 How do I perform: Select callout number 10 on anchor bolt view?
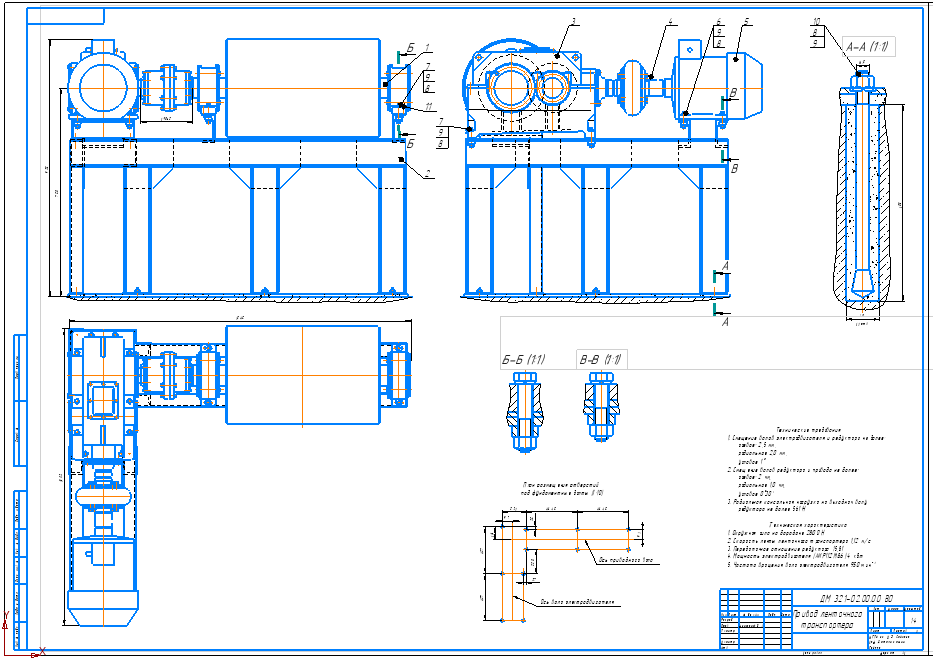point(816,22)
